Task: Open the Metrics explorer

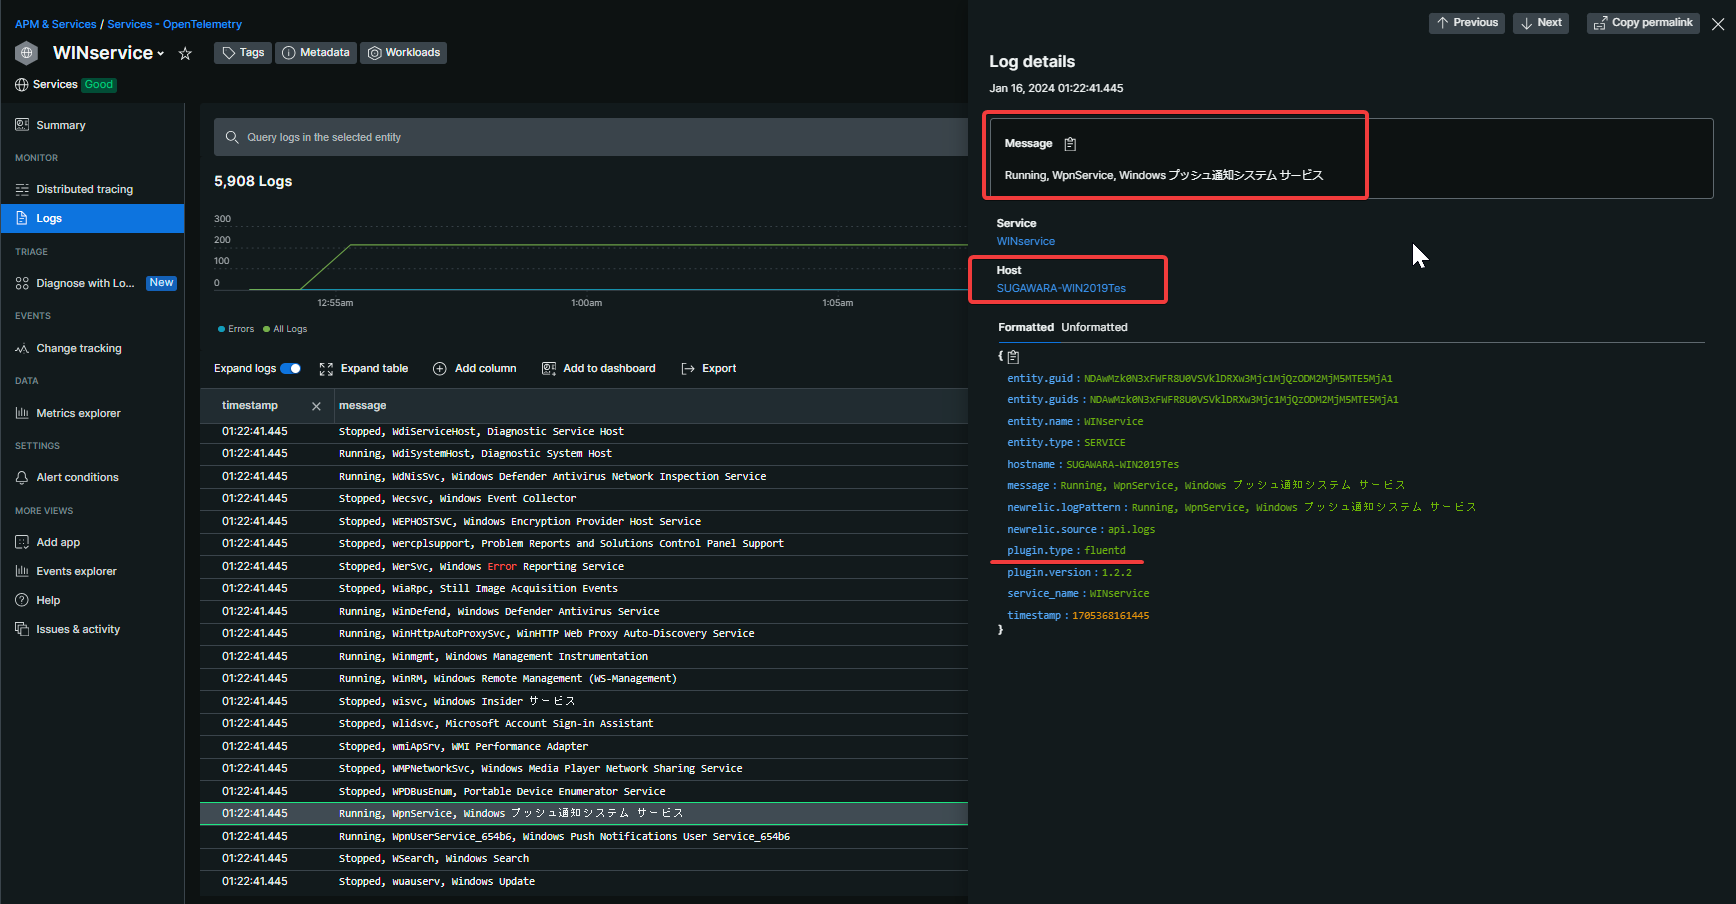Action: click(78, 412)
